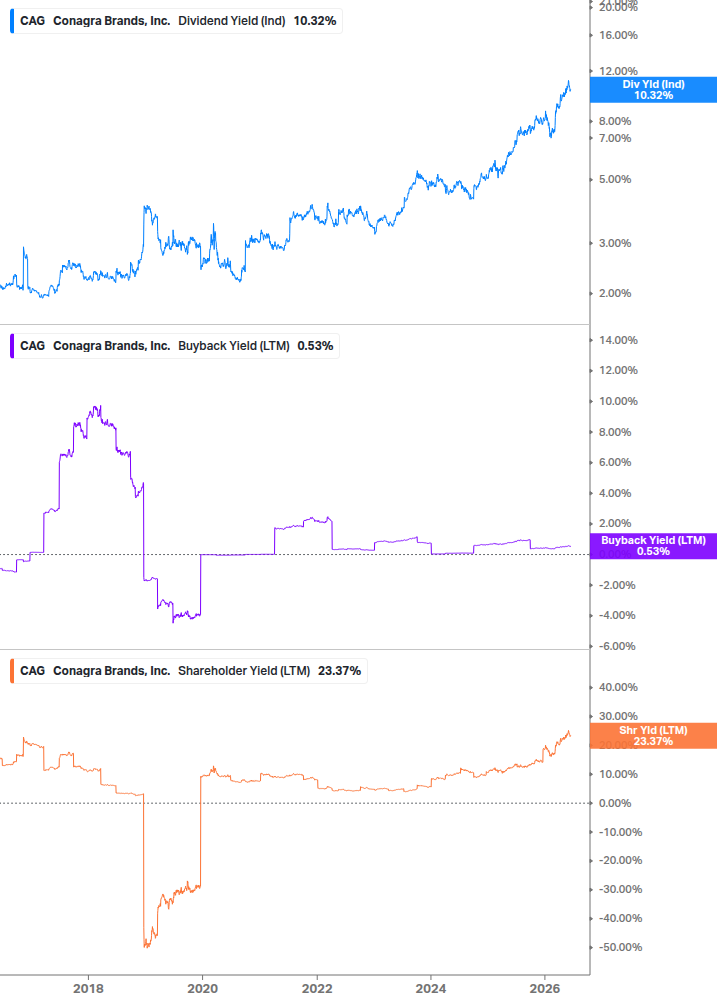This screenshot has height=1005, width=717.
Task: Click the 4.00% tick on buyback axis
Action: click(615, 494)
